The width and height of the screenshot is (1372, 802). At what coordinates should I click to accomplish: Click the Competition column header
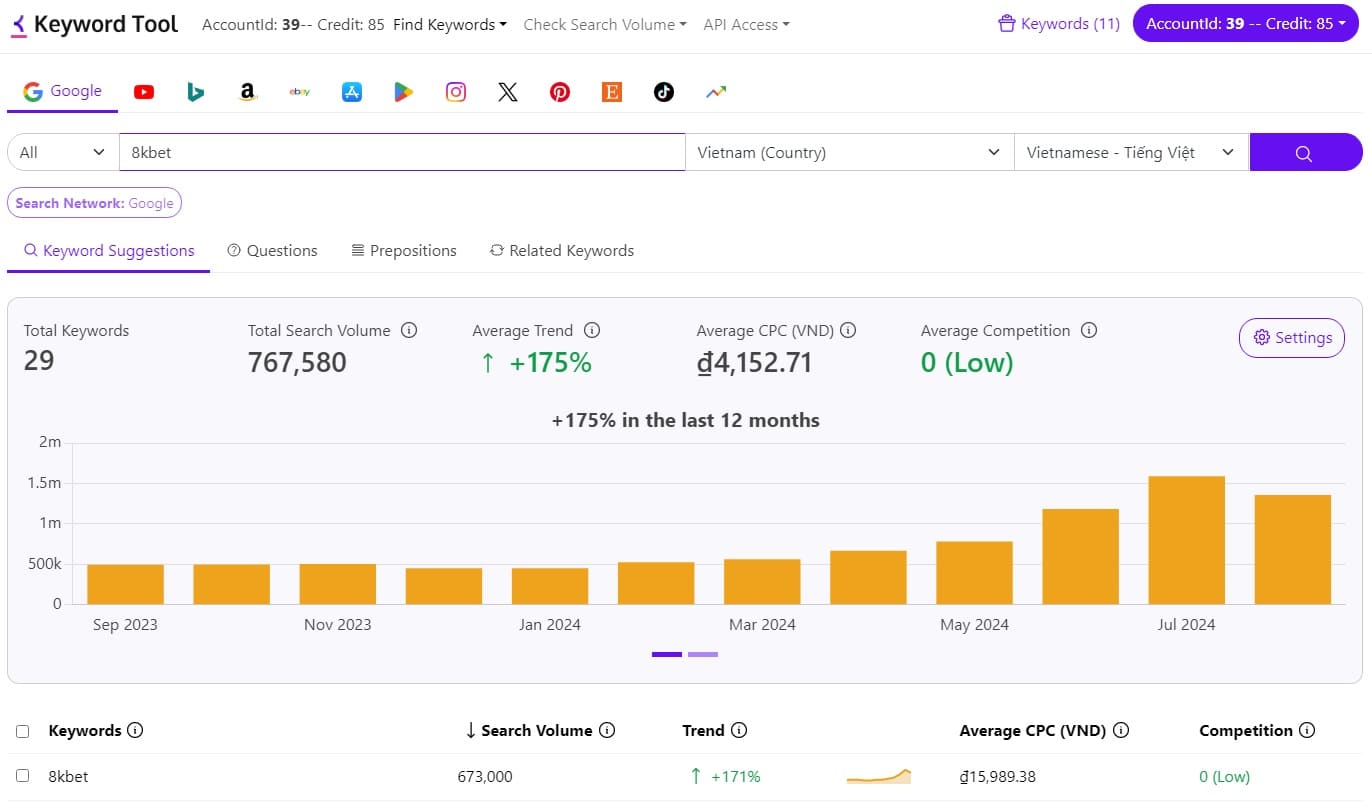pyautogui.click(x=1246, y=730)
